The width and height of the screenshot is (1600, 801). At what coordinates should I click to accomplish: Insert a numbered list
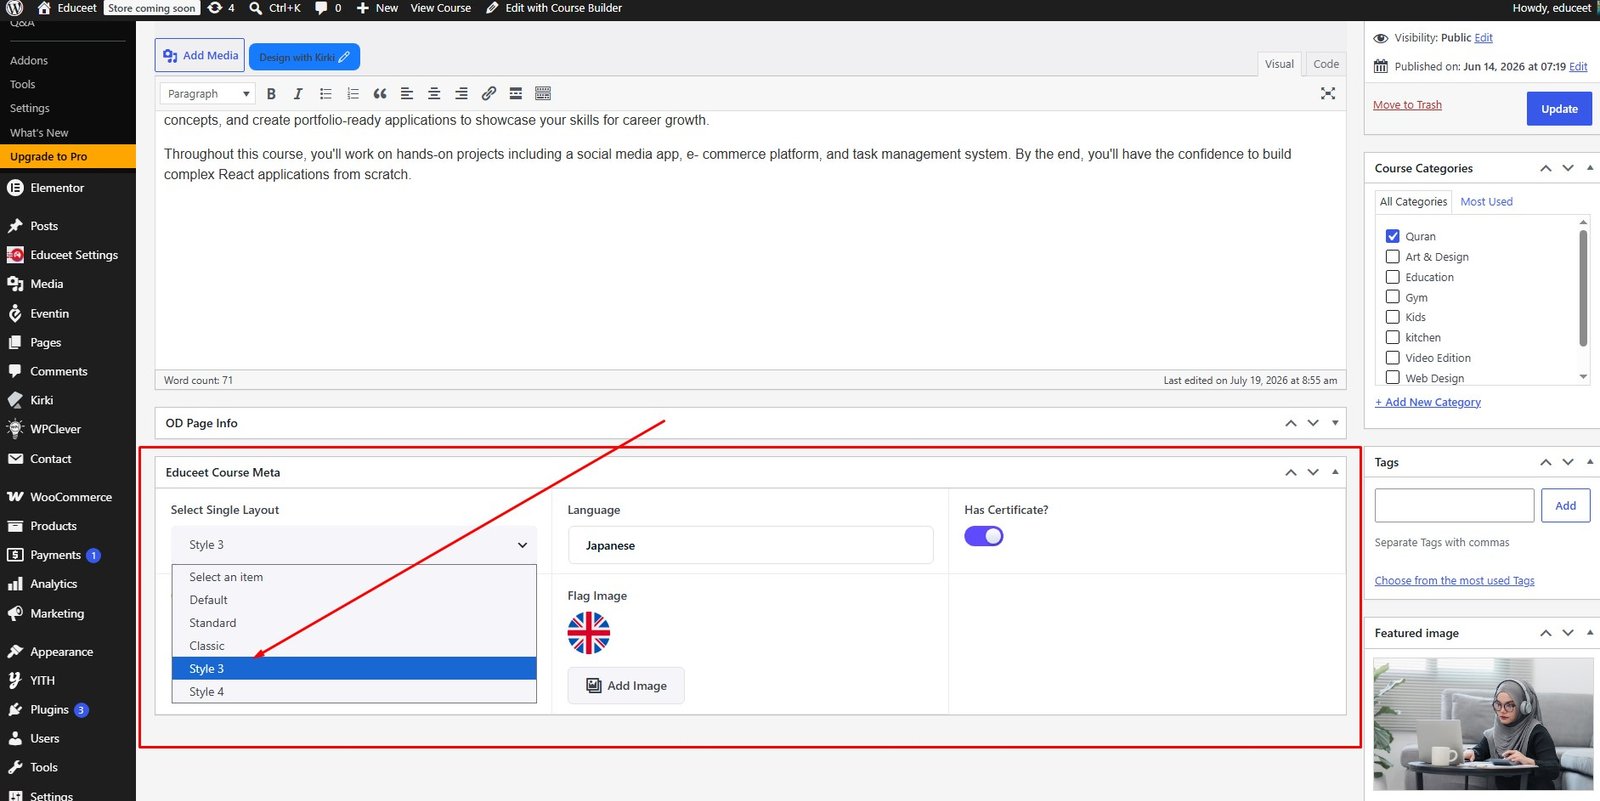coord(352,94)
